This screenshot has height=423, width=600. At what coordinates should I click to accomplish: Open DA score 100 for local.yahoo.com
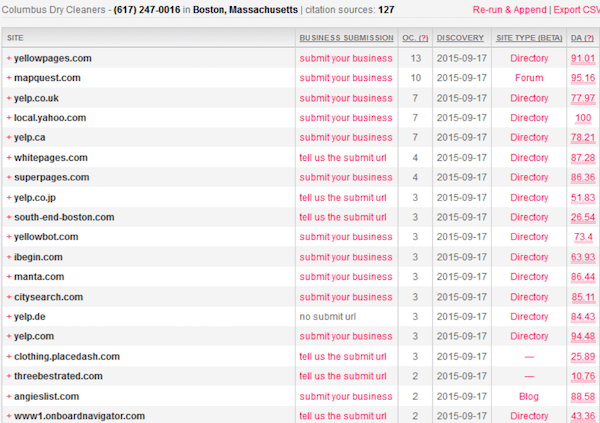tap(583, 118)
